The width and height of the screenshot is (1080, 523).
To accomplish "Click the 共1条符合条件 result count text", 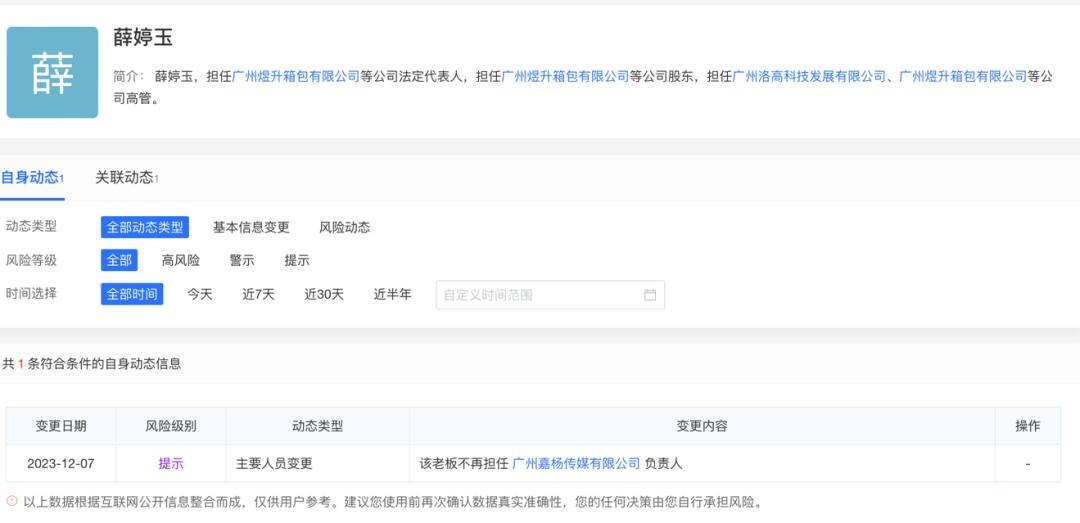I will (x=92, y=364).
